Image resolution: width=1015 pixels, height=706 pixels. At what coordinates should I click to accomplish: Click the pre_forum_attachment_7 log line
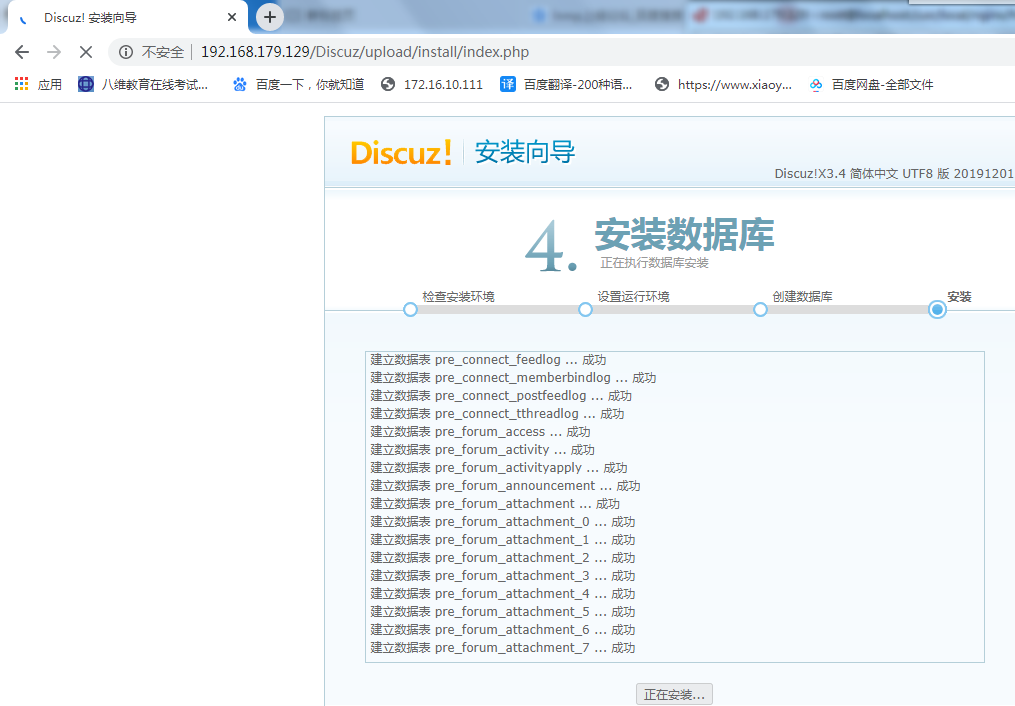click(x=503, y=648)
